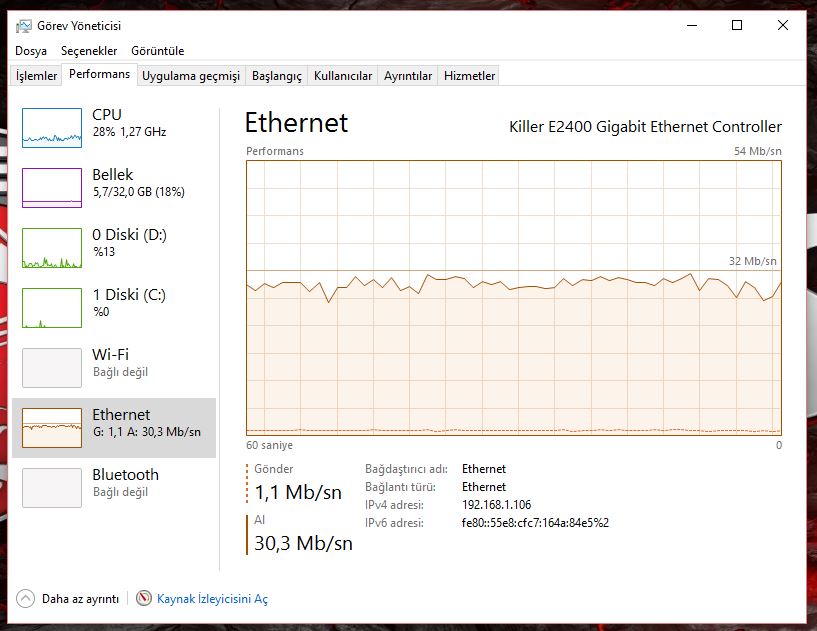Select the 0 Diski (D:) graph thumbnail

[52, 248]
